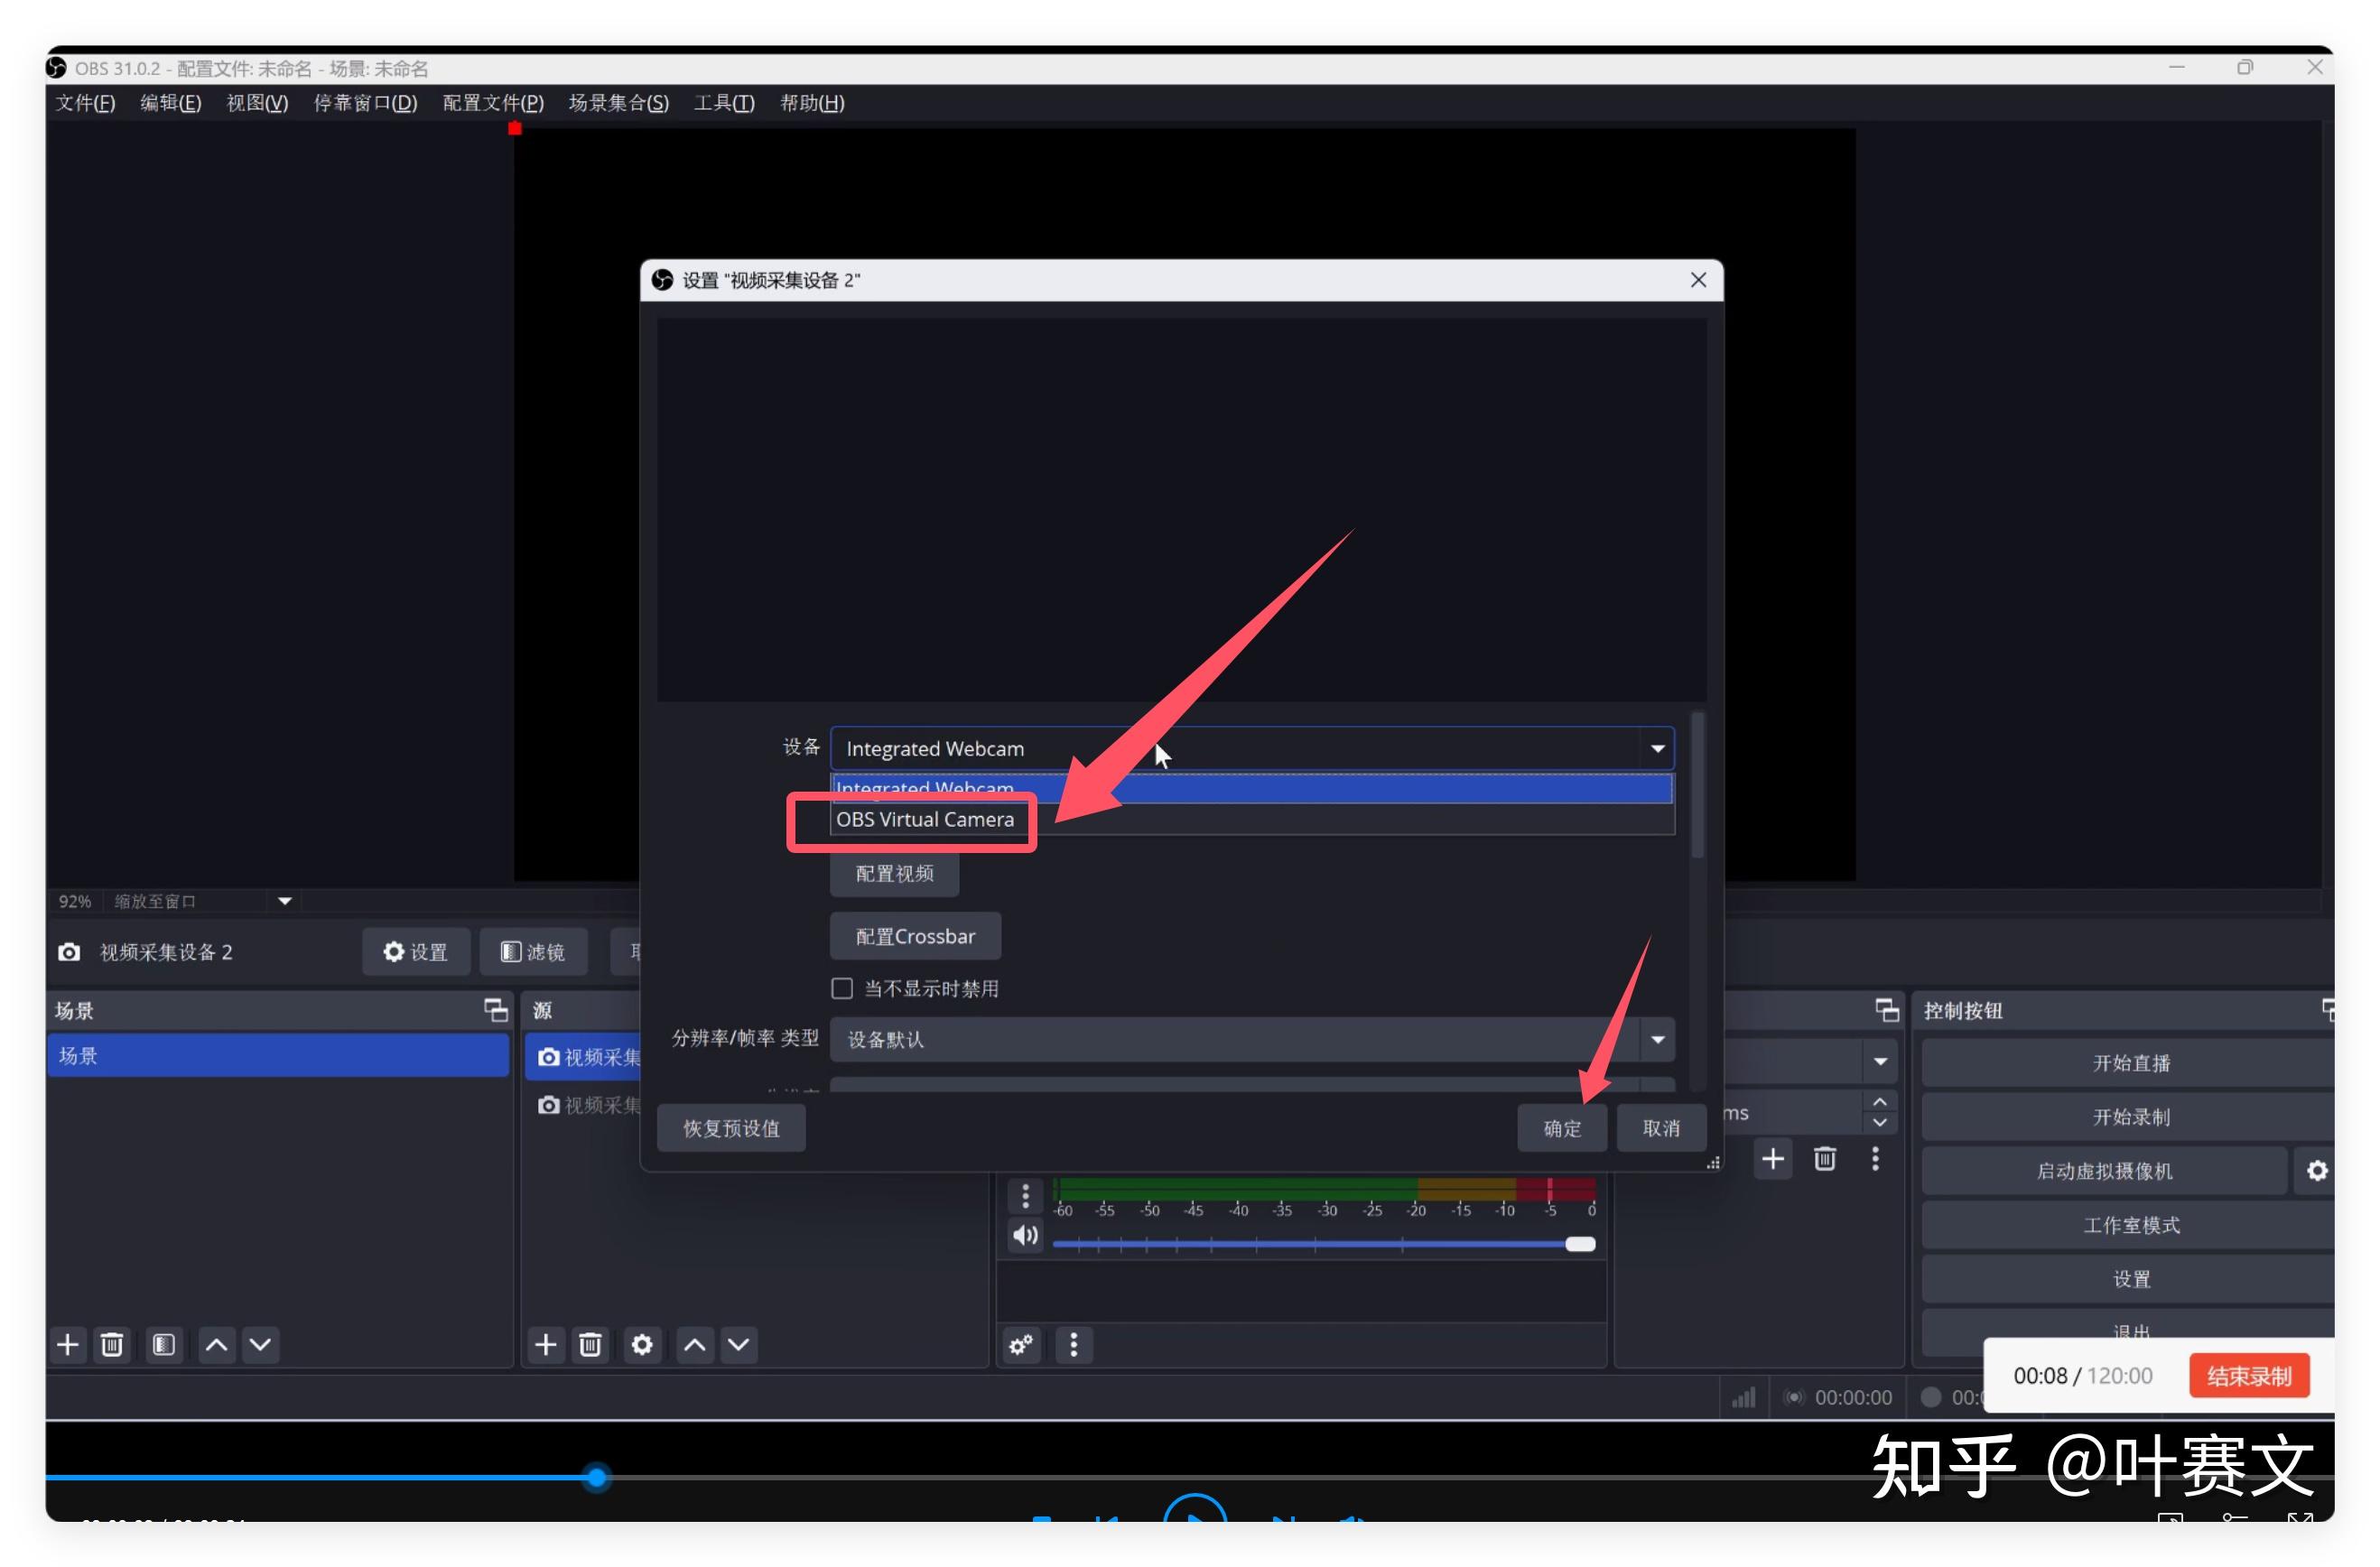Enable '当不显示时禁用' checkbox
2380x1567 pixels.
(842, 989)
